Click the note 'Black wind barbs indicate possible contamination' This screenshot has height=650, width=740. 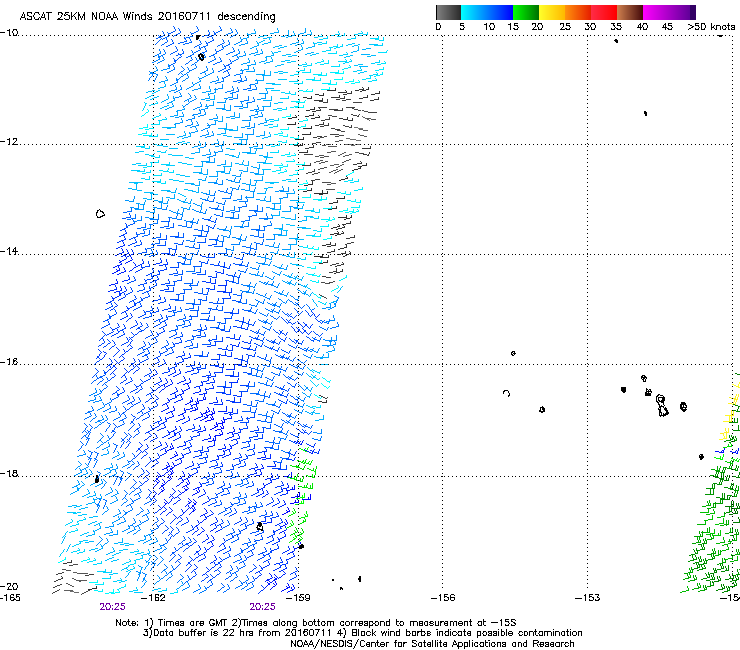467,633
